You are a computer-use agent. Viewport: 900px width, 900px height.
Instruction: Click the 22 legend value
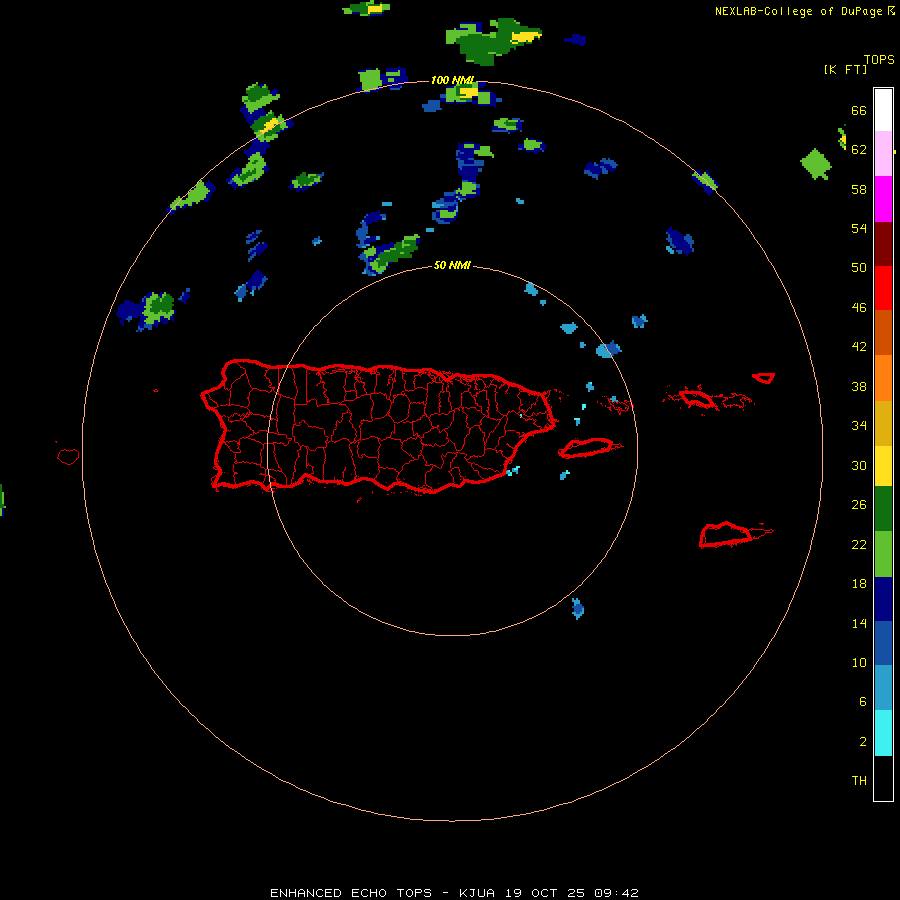pyautogui.click(x=859, y=544)
